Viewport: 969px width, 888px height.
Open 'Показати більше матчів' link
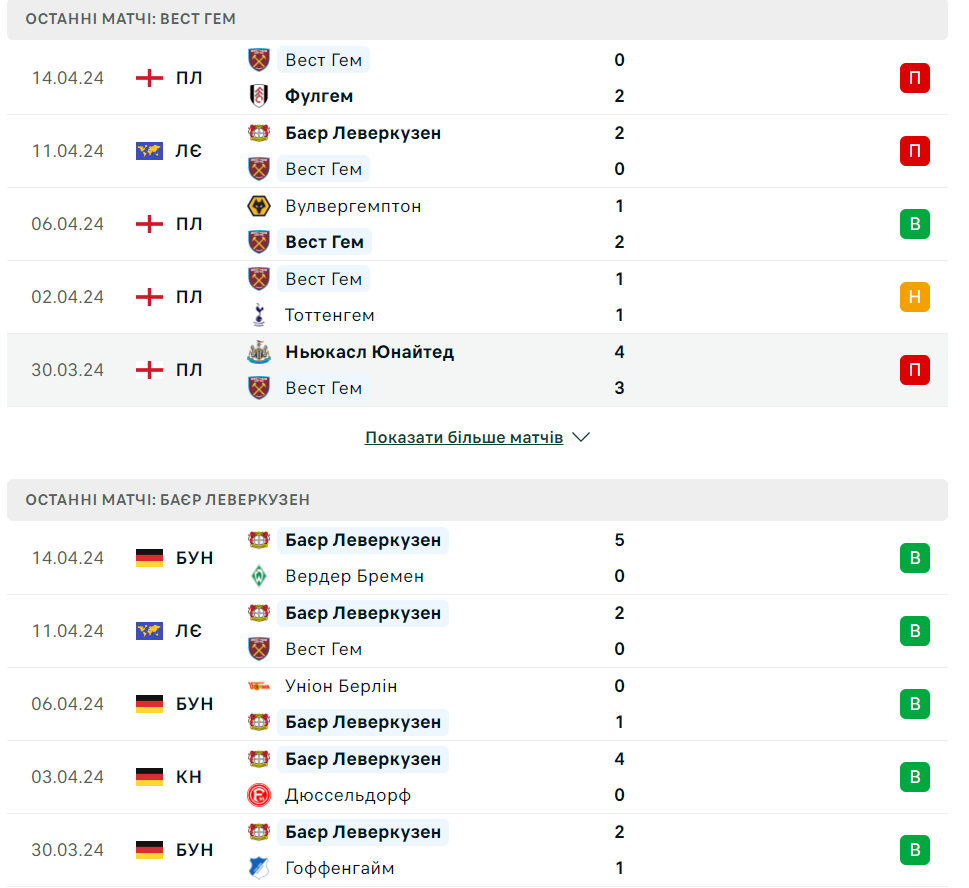click(464, 438)
